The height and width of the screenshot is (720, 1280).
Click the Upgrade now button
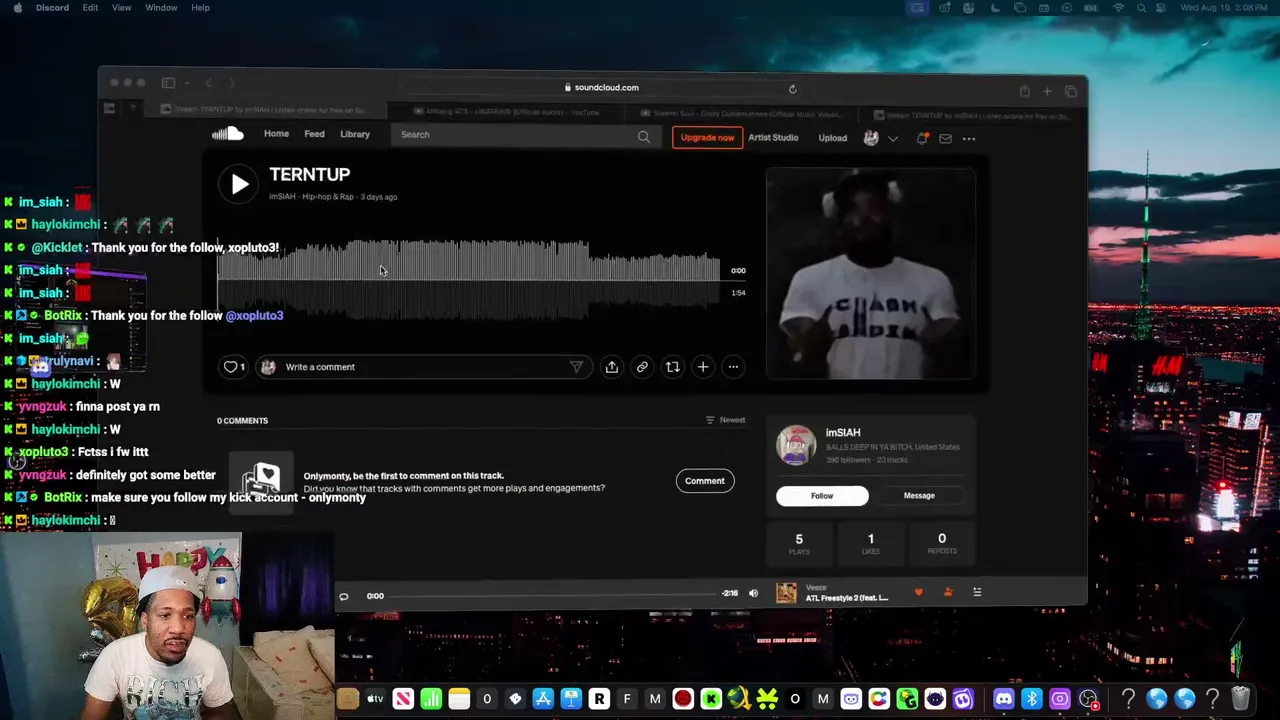pos(707,137)
